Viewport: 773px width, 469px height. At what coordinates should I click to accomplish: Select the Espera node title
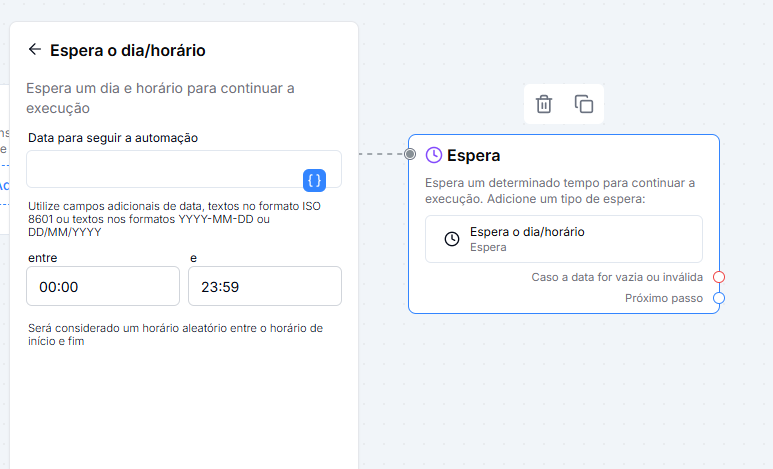coord(473,155)
